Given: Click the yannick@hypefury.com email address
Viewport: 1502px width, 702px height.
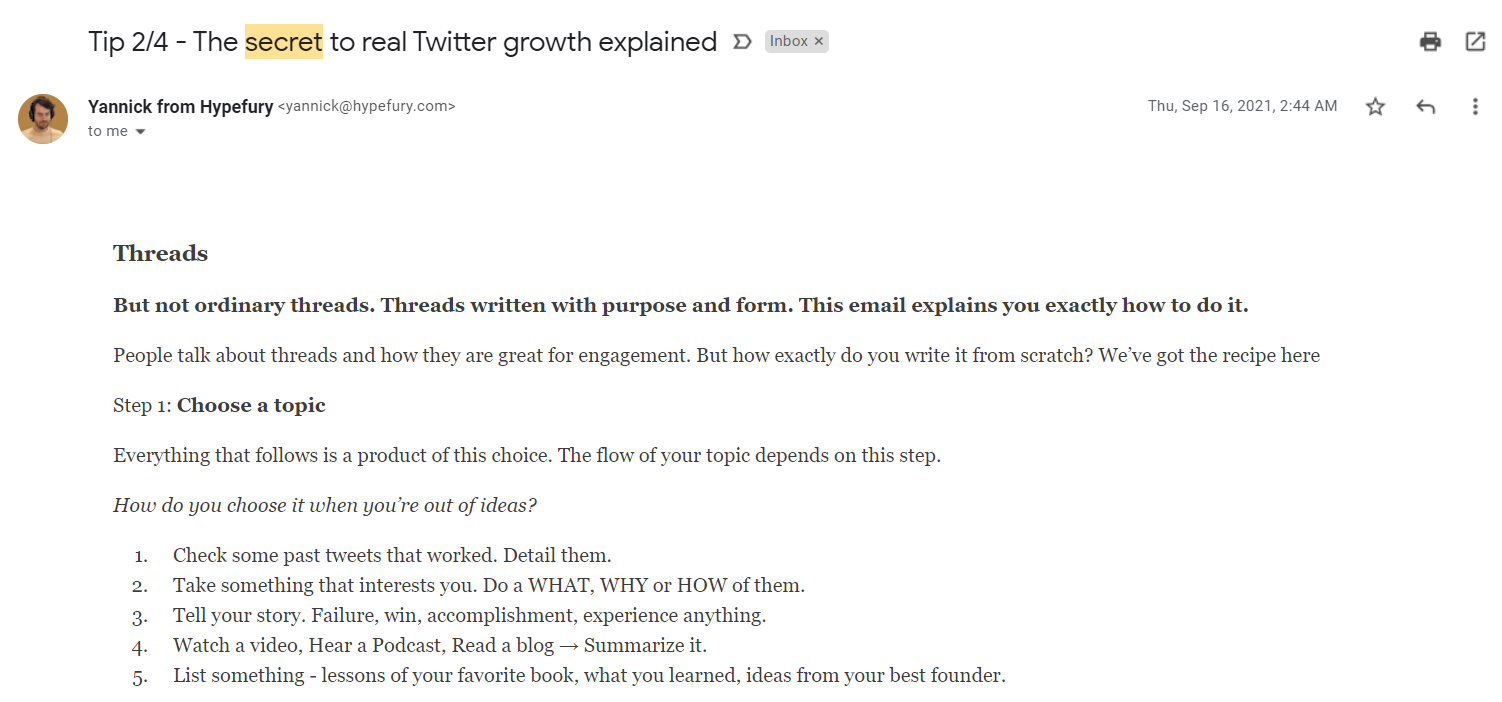Looking at the screenshot, I should click(x=366, y=106).
